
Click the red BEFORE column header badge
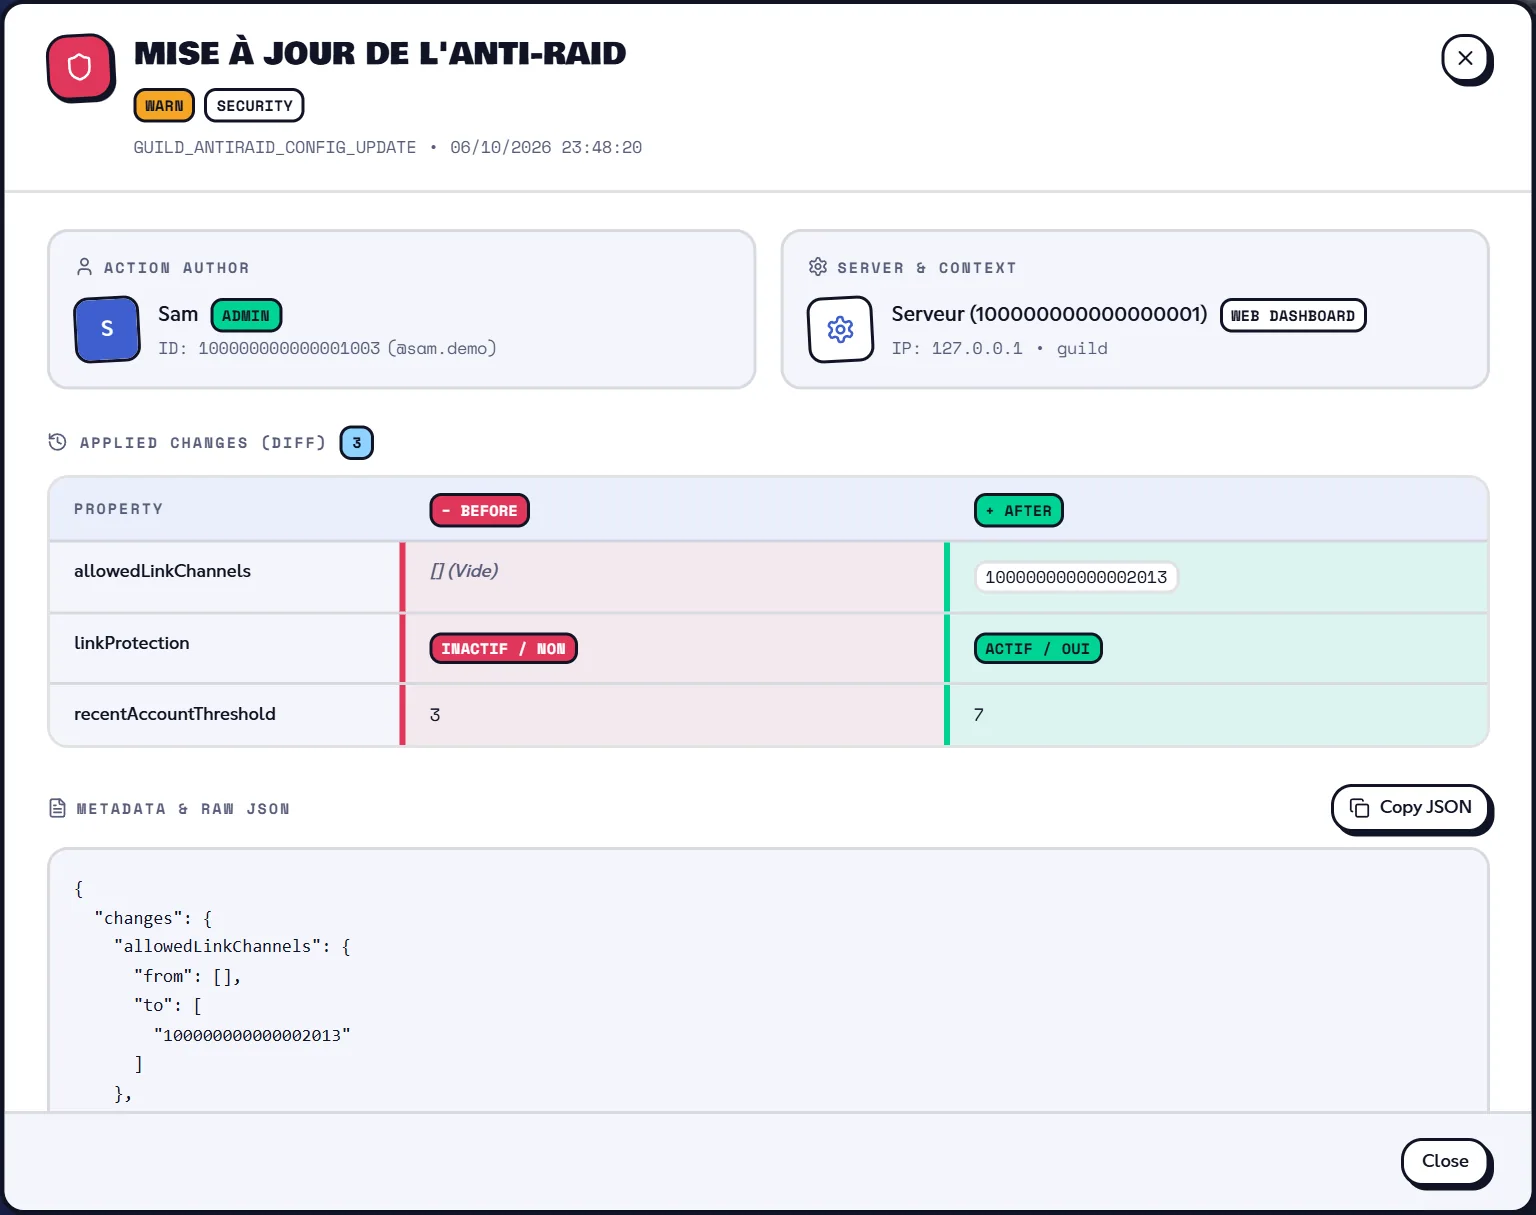coord(480,511)
